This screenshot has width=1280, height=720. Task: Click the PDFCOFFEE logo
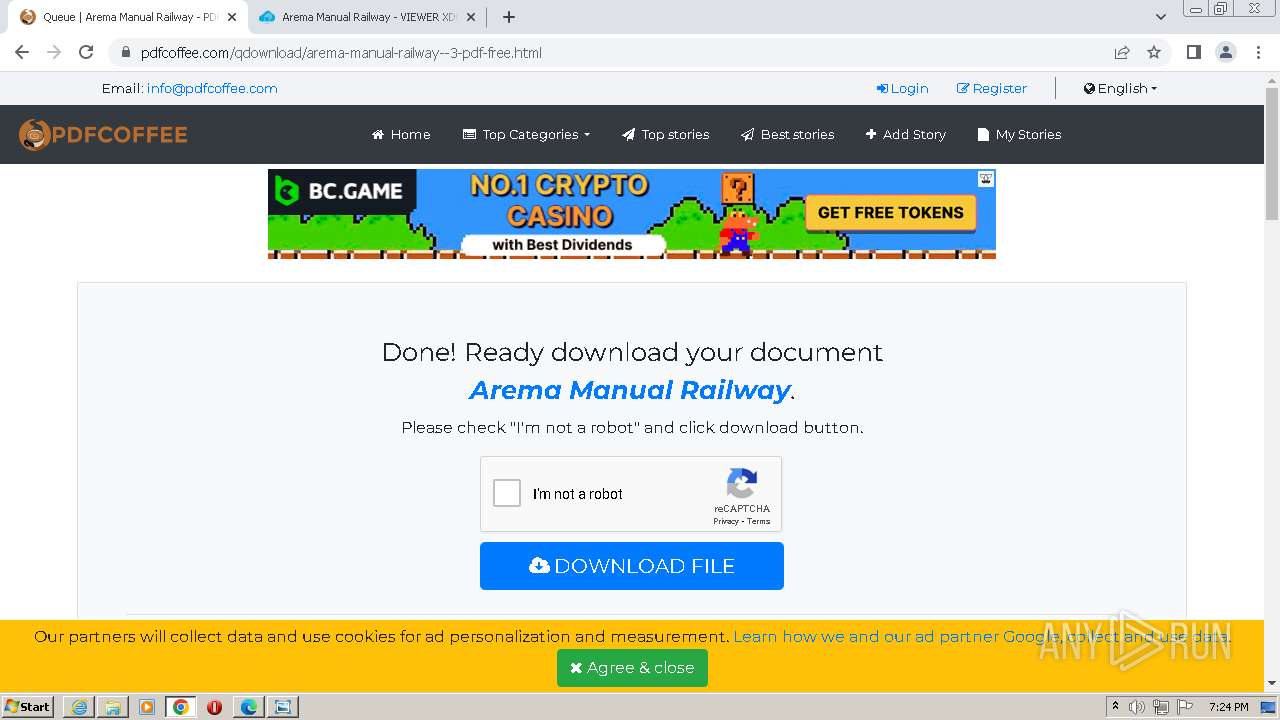(103, 134)
